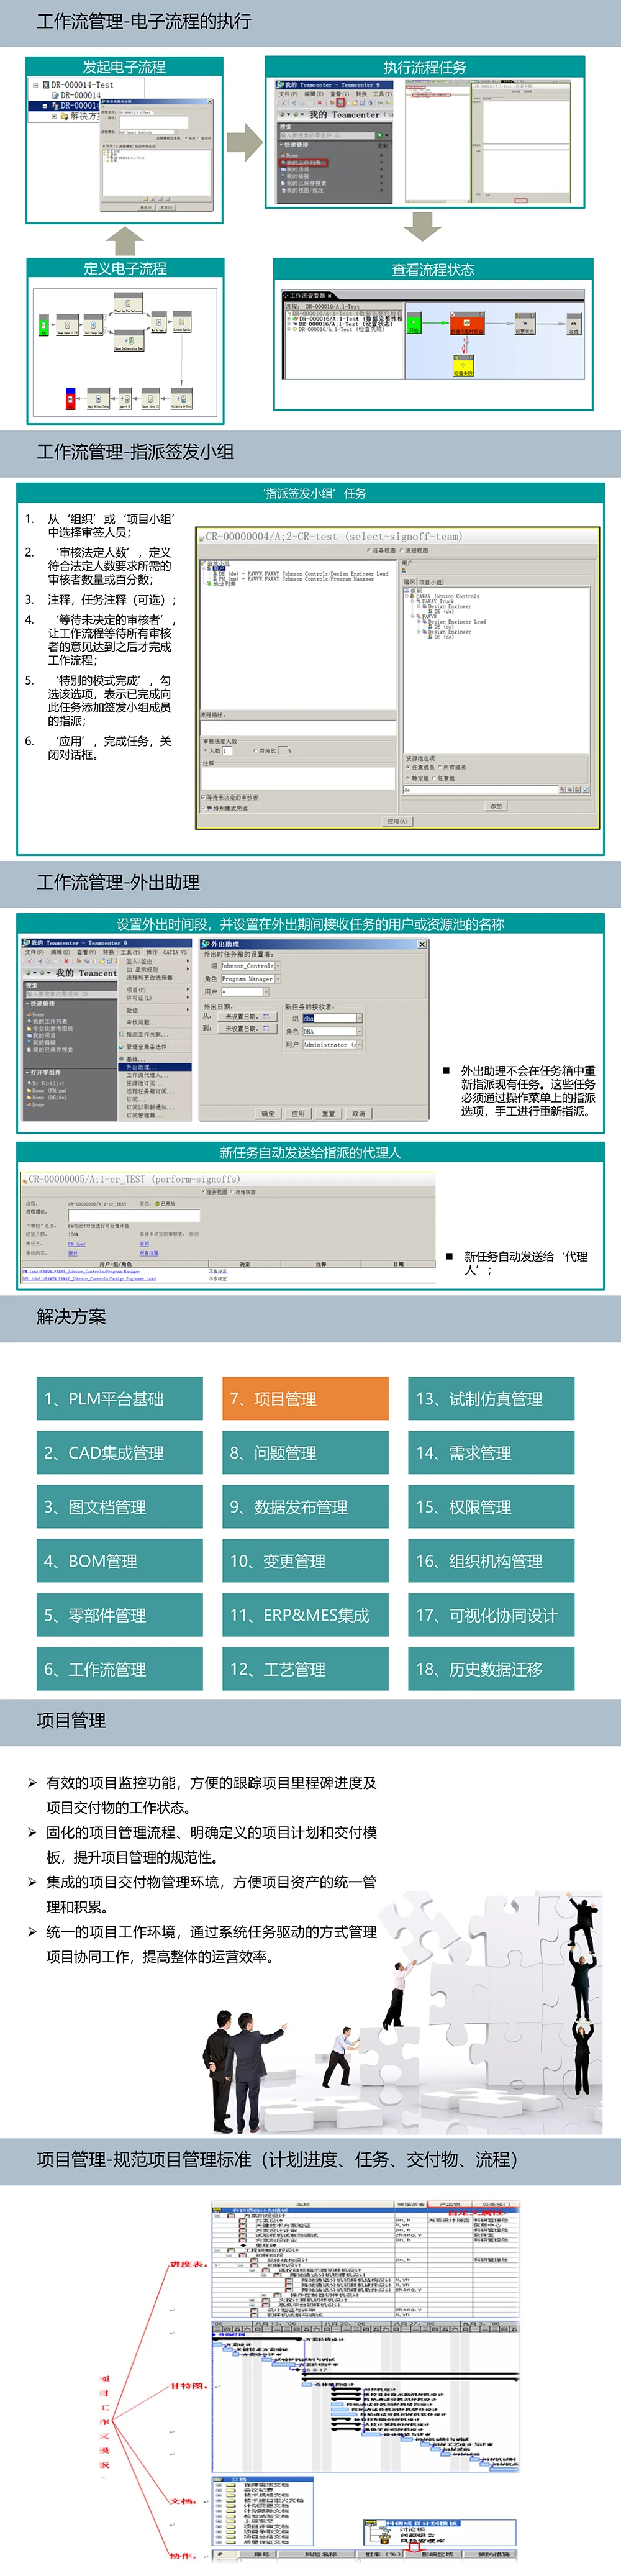The image size is (621, 2576).
Task: Click the green start node in process viewer
Action: point(414,323)
